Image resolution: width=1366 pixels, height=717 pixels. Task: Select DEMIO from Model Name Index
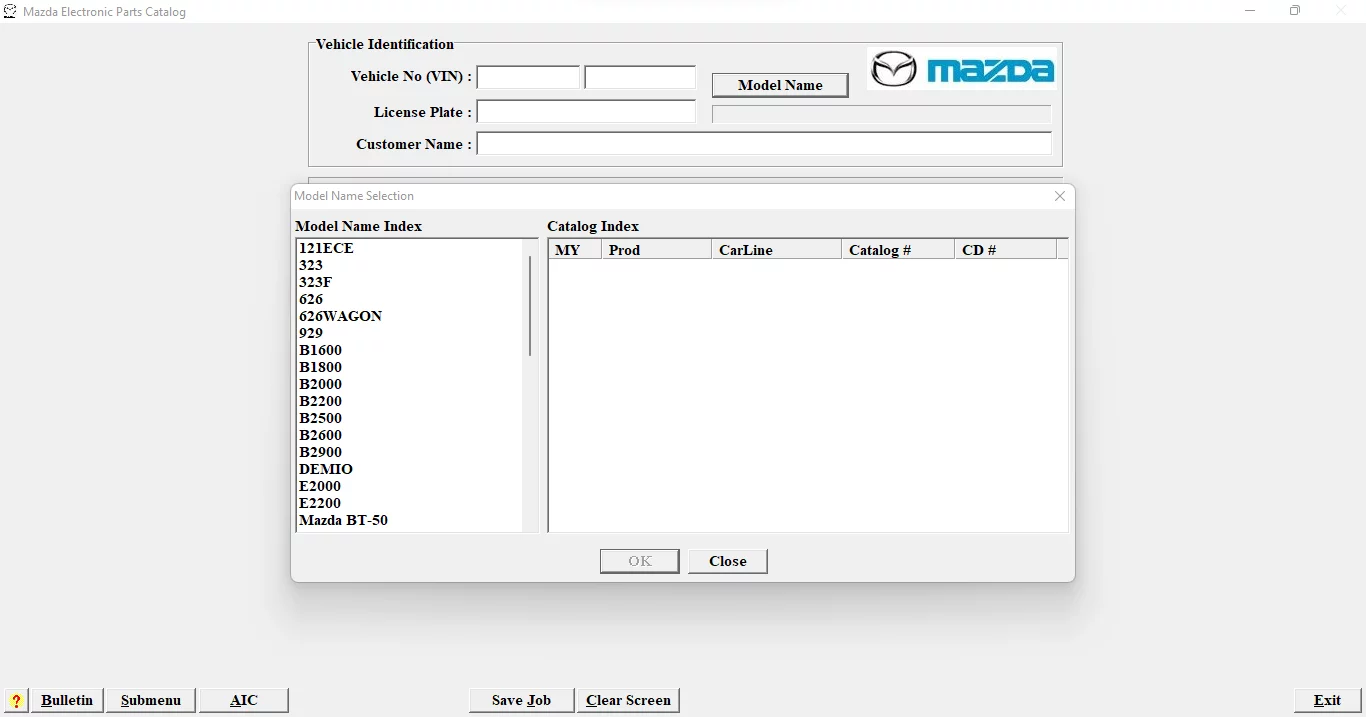[326, 469]
